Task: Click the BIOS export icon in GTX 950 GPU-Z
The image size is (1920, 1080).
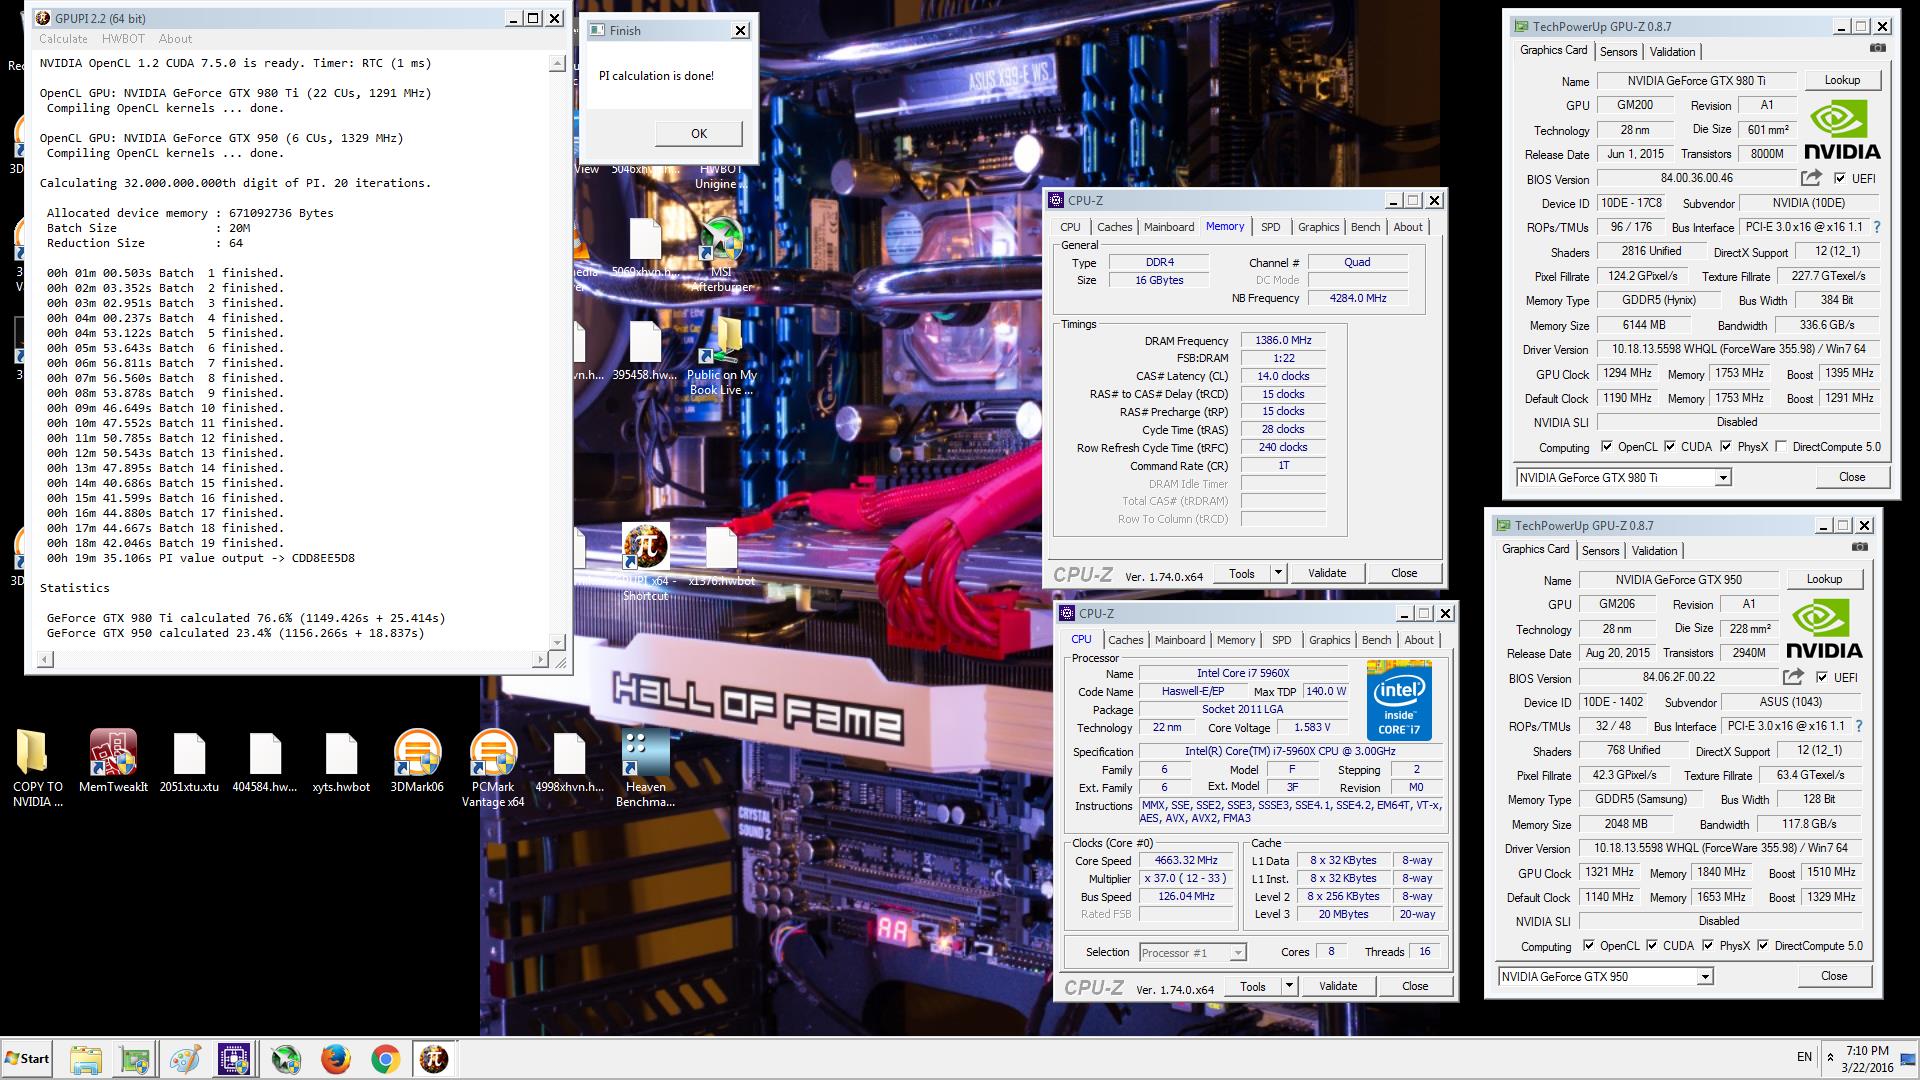Action: point(1793,677)
